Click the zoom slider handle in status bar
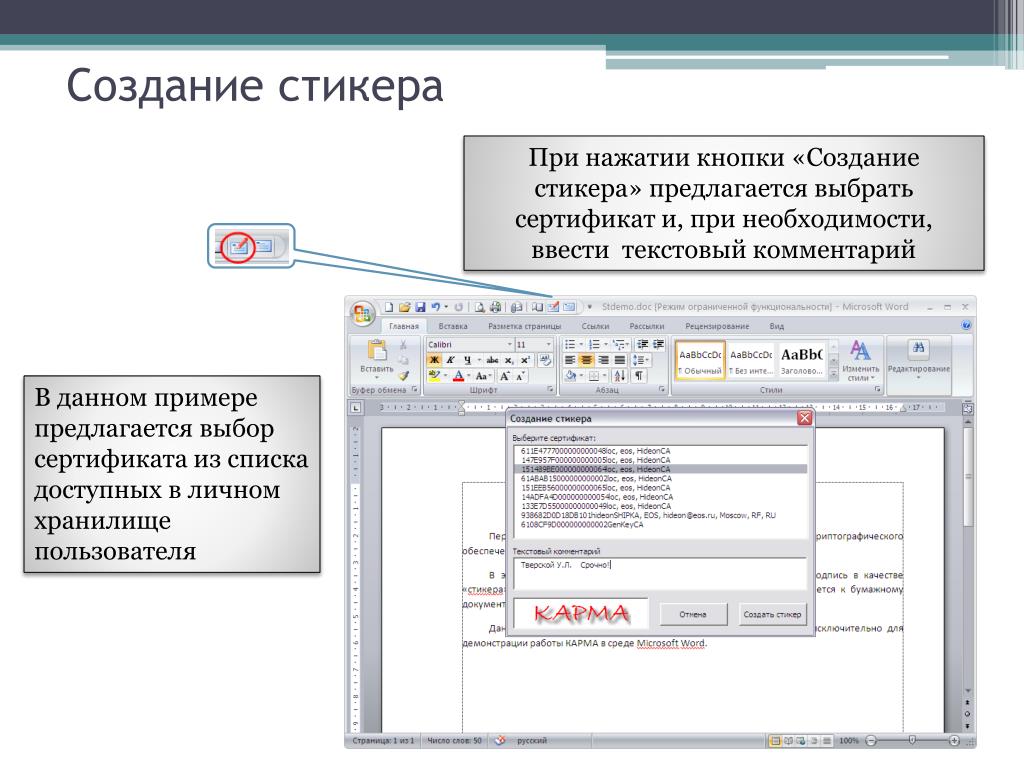This screenshot has width=1024, height=768. tap(912, 740)
